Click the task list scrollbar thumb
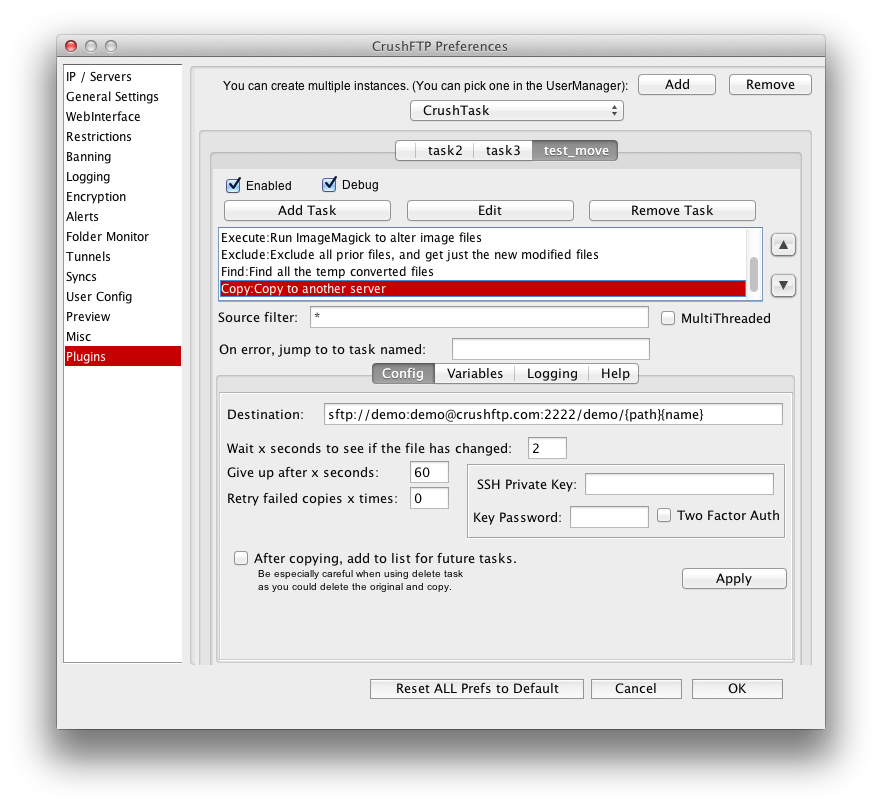 point(753,274)
